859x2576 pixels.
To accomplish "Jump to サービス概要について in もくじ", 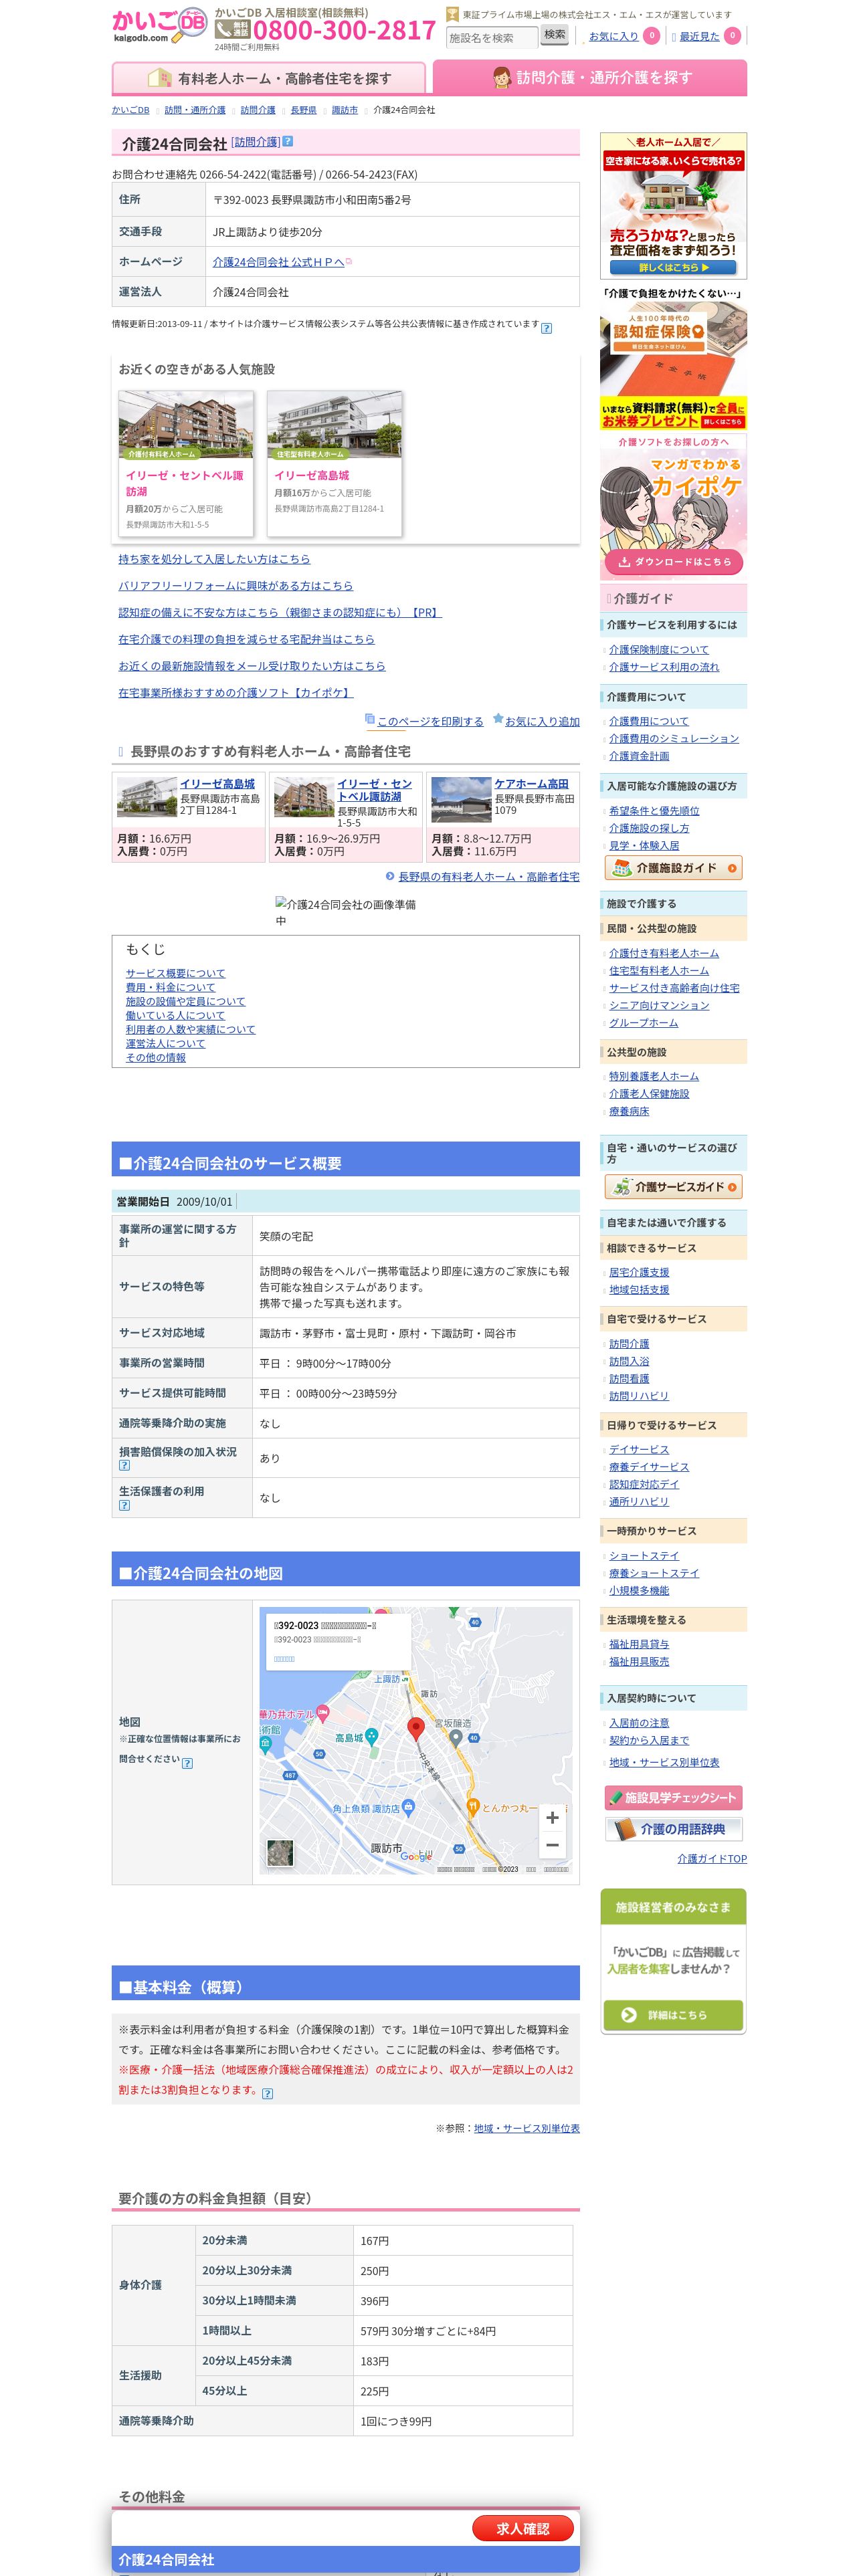I will tap(175, 973).
